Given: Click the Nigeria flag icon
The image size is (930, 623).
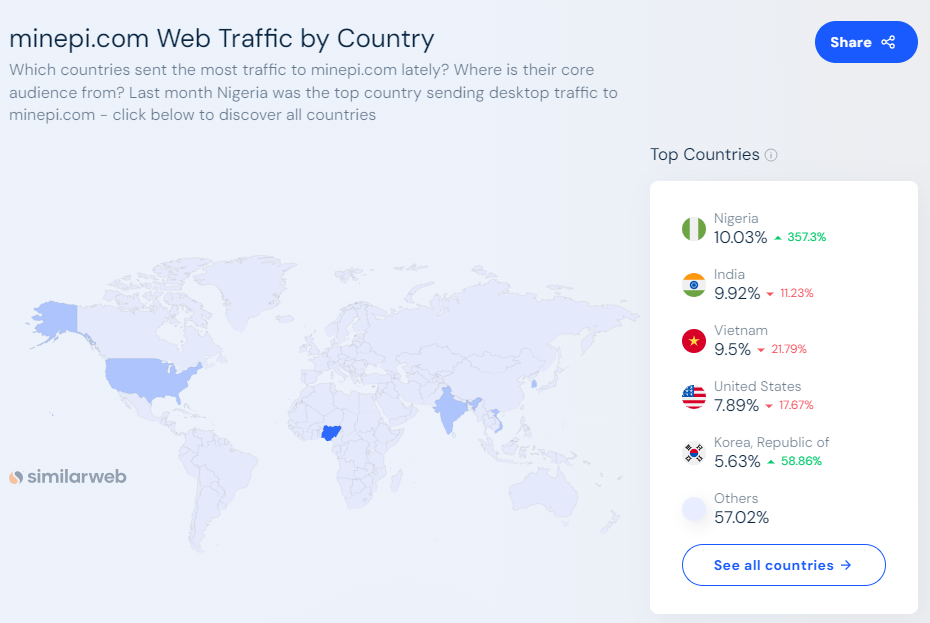Looking at the screenshot, I should point(694,229).
